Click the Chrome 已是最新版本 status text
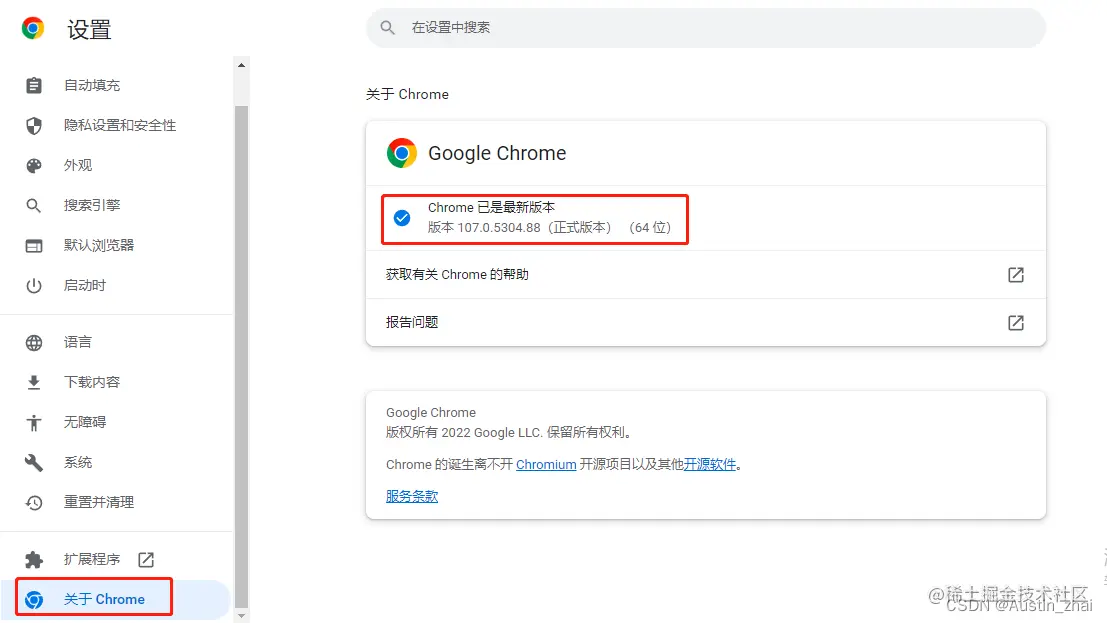The height and width of the screenshot is (623, 1107). 491,208
